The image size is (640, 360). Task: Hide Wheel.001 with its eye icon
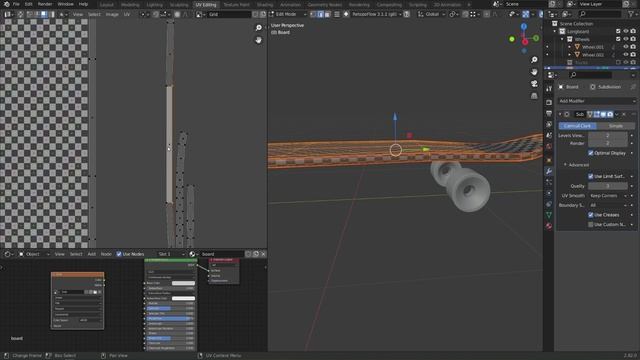pos(626,47)
